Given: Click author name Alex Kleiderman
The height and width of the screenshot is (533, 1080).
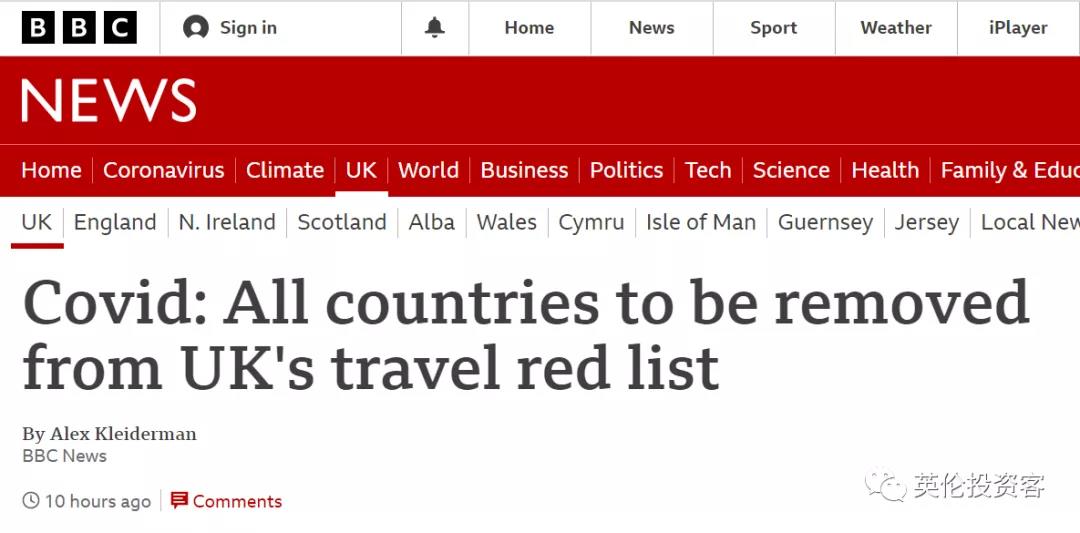Looking at the screenshot, I should (x=123, y=434).
